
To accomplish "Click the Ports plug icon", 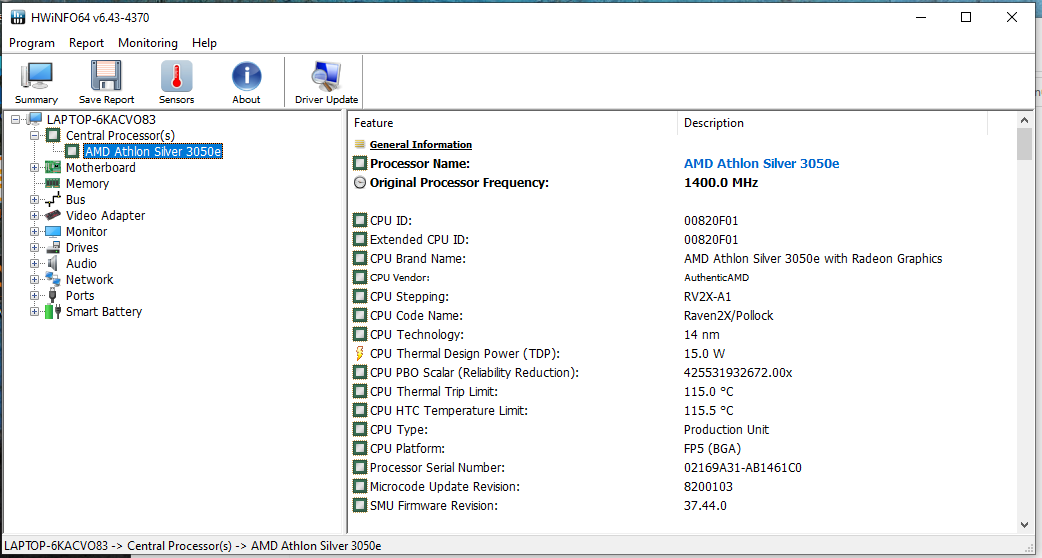I will click(52, 295).
